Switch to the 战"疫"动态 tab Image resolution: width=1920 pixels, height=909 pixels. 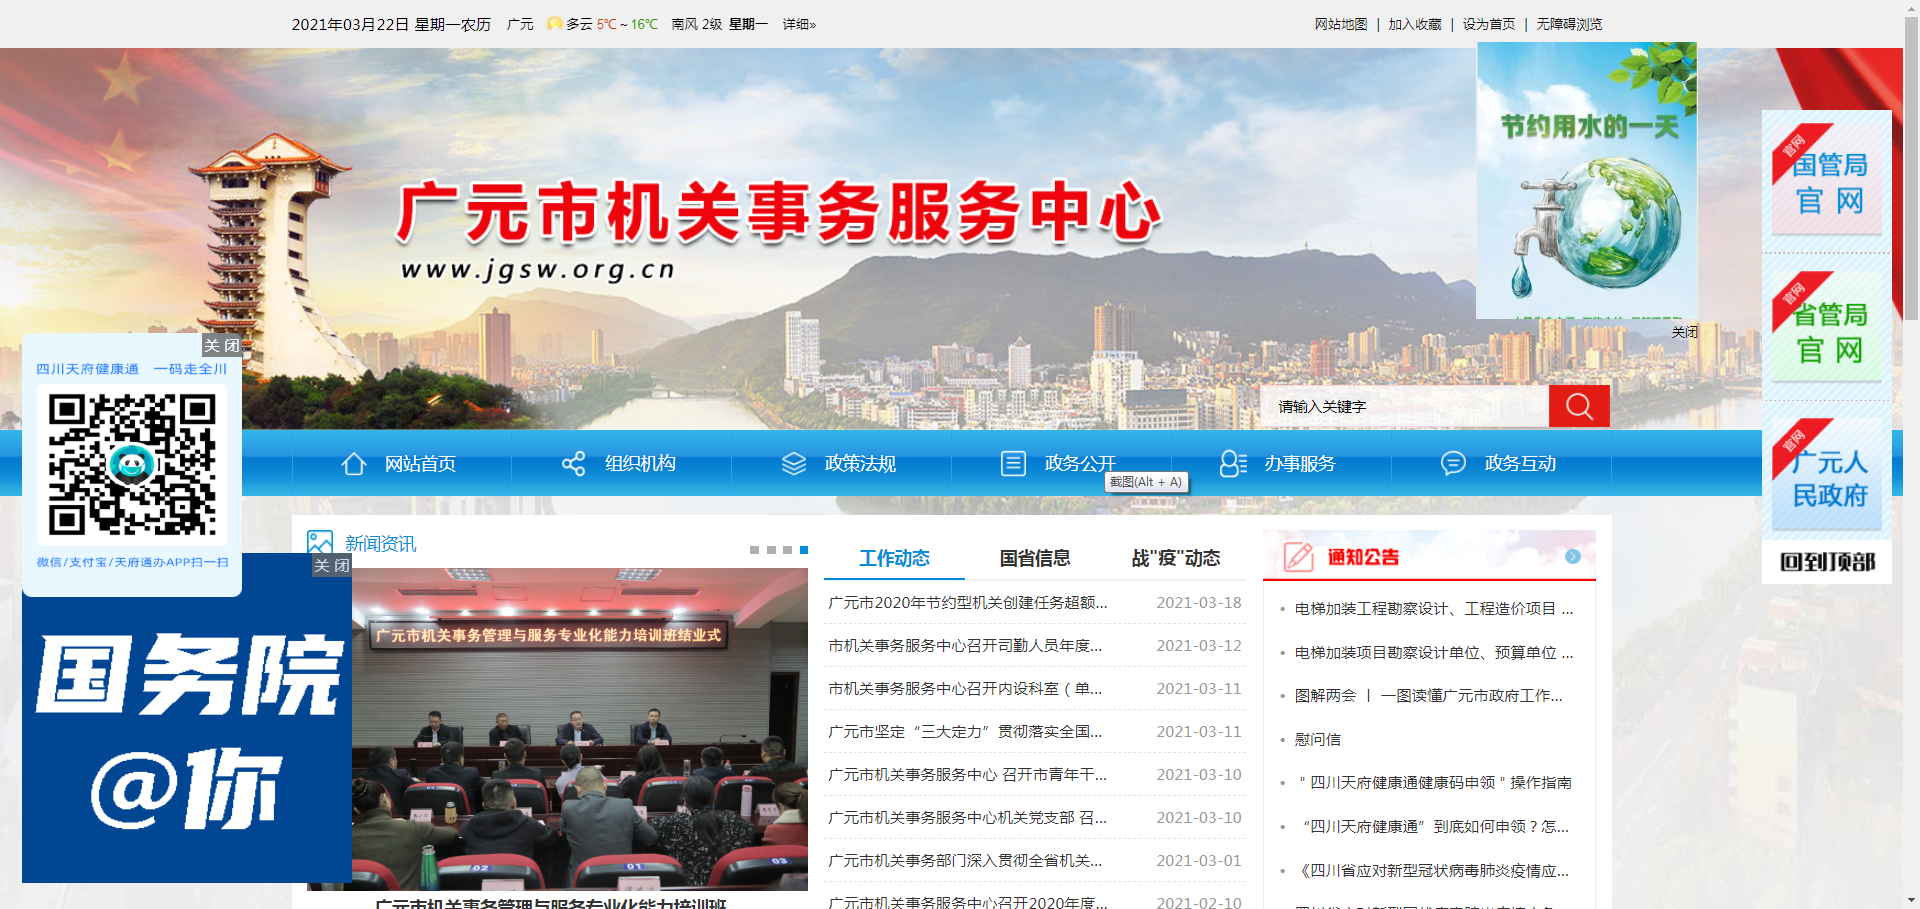(x=1176, y=558)
